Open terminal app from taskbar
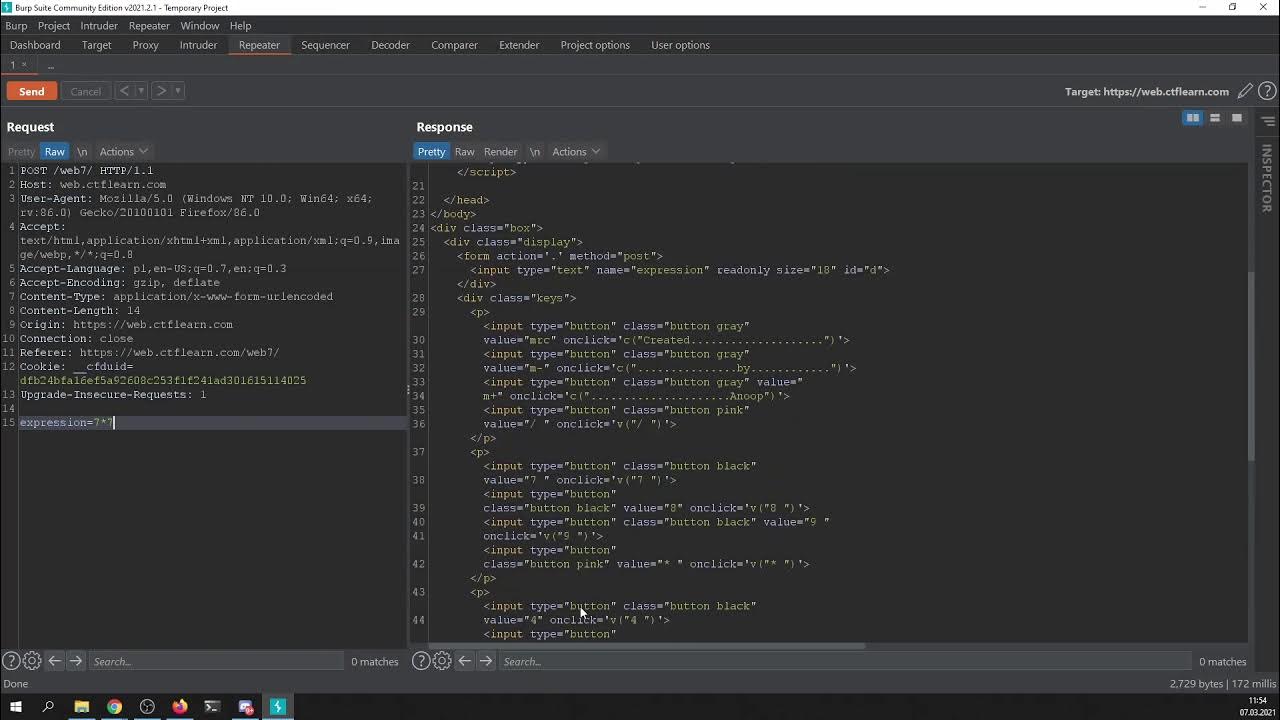1280x720 pixels. coord(212,707)
